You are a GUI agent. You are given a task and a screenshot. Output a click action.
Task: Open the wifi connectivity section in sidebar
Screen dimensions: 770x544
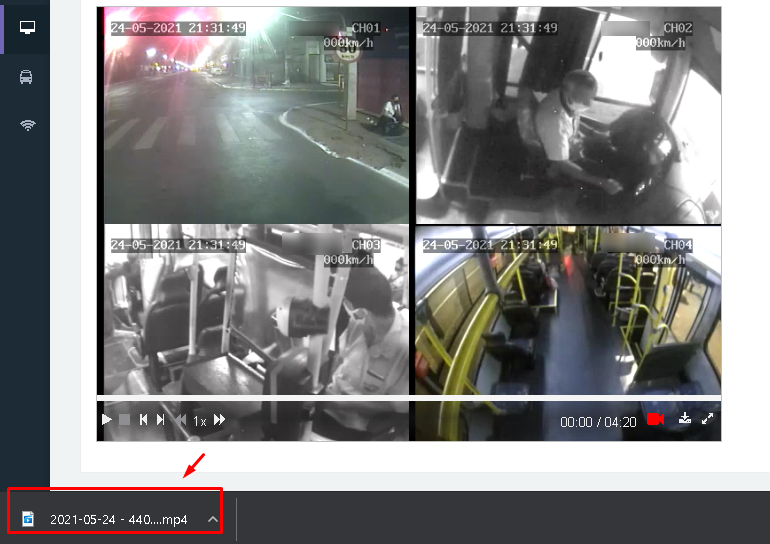[x=27, y=125]
